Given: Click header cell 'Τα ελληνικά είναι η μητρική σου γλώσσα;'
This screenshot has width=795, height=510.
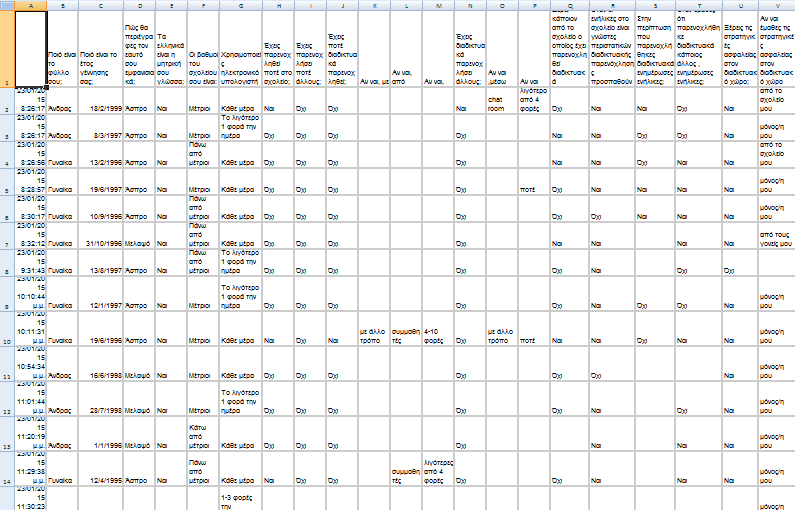Looking at the screenshot, I should [x=171, y=49].
